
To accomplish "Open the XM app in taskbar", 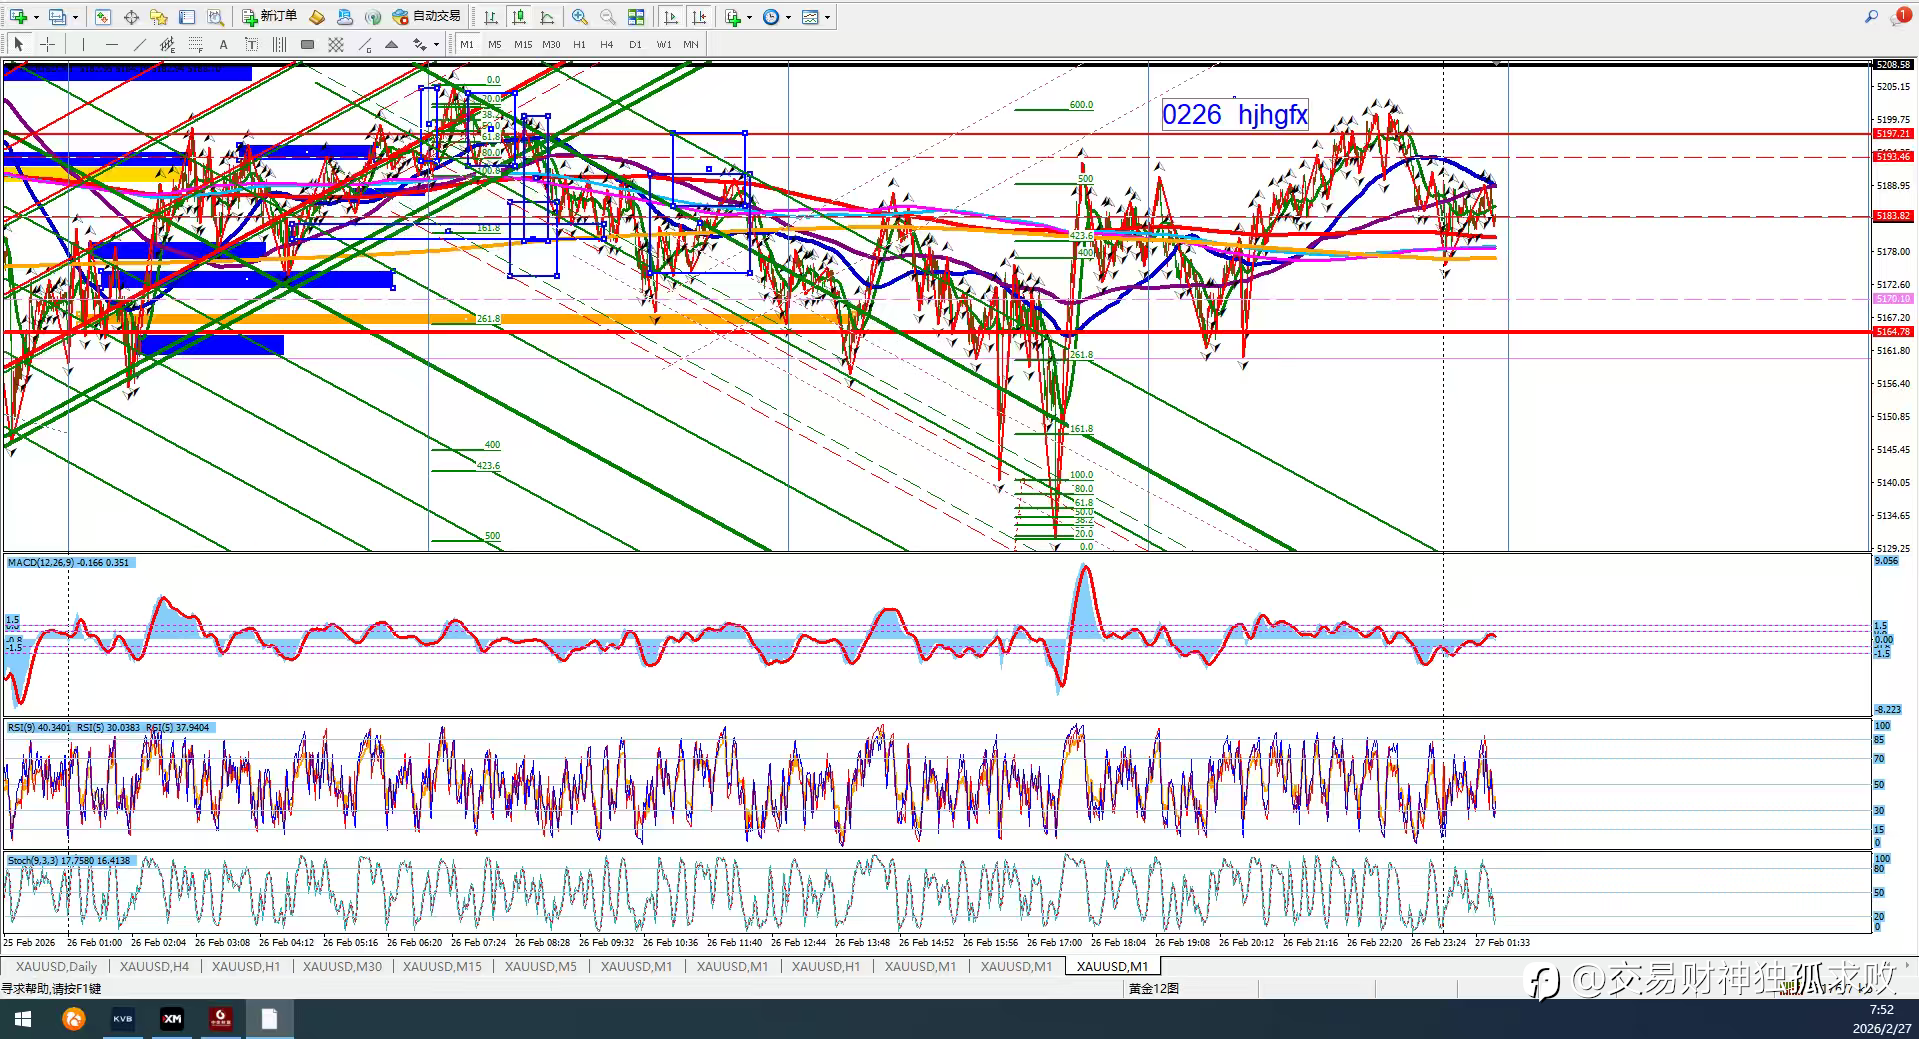I will [x=172, y=1019].
